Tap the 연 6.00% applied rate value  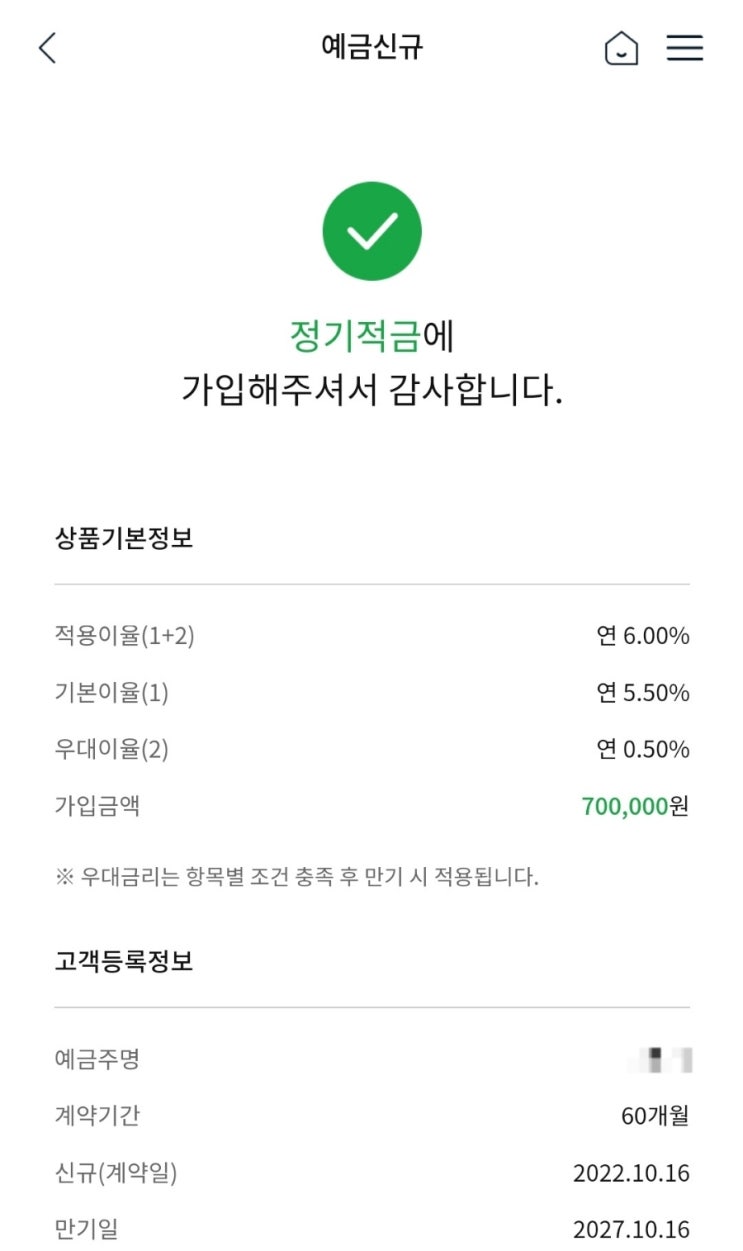pyautogui.click(x=643, y=636)
